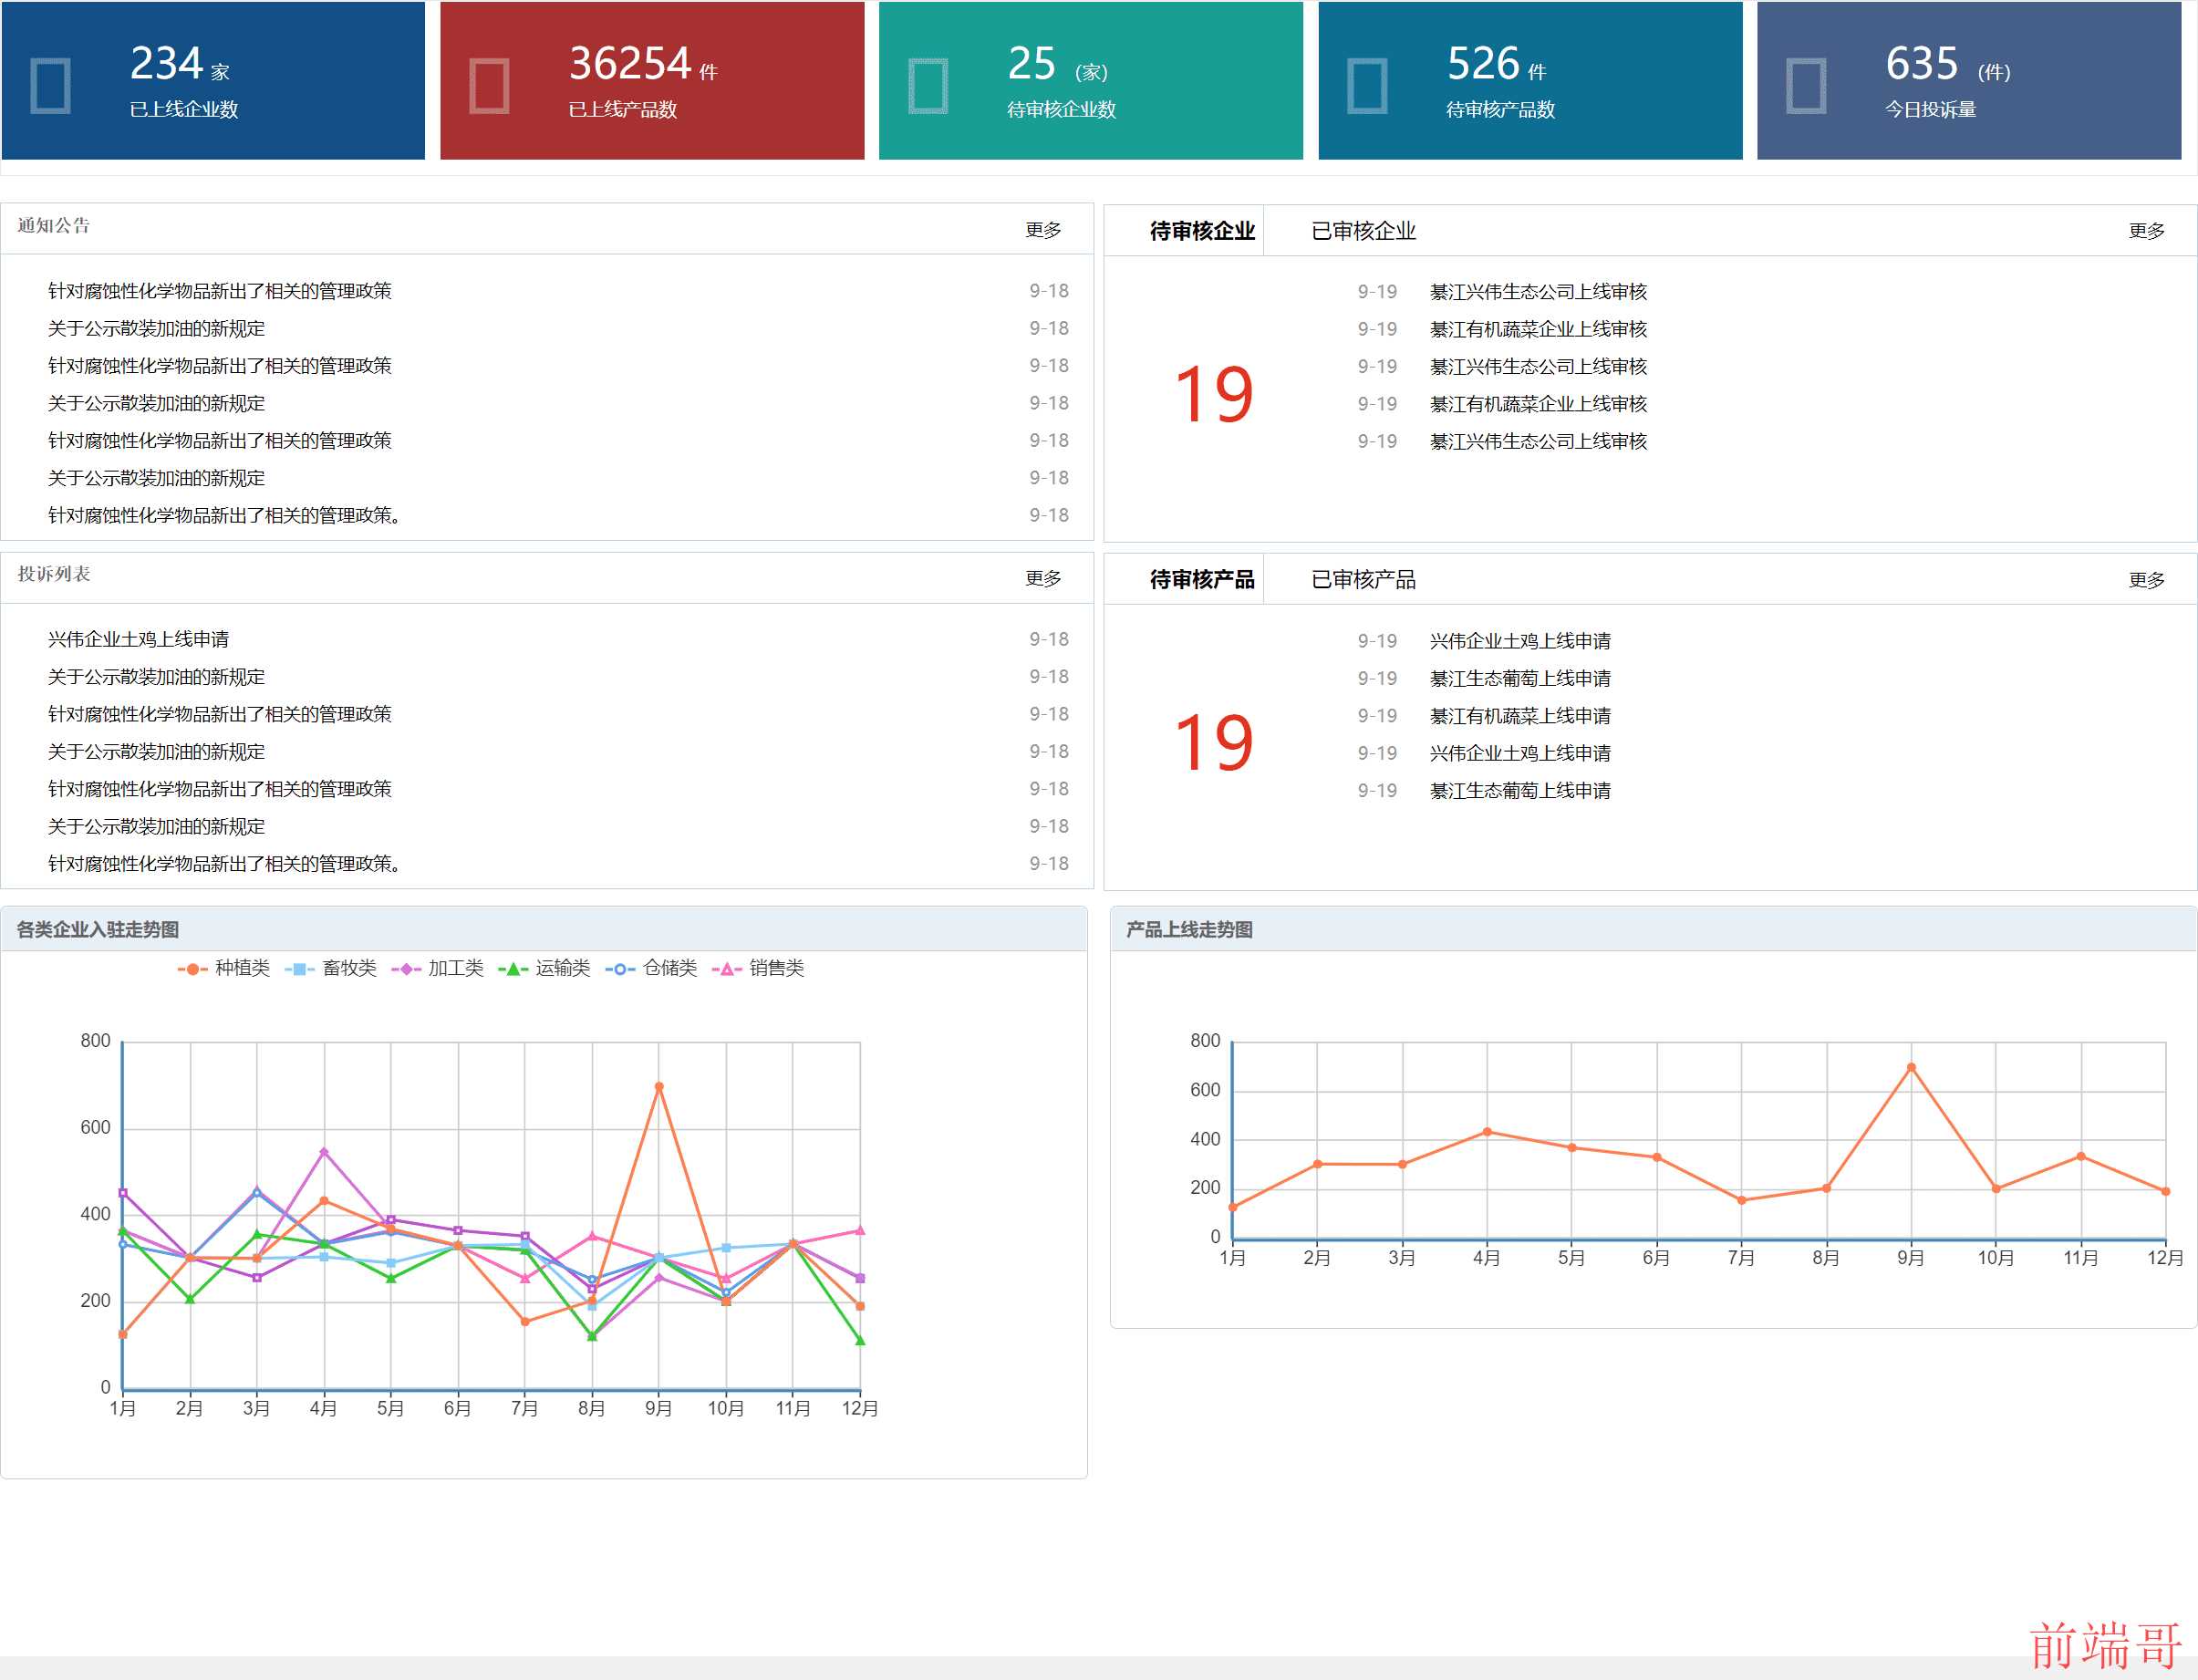Screen dimensions: 2198x1680
Task: Toggle 加工类 legend series
Action: coord(437,968)
